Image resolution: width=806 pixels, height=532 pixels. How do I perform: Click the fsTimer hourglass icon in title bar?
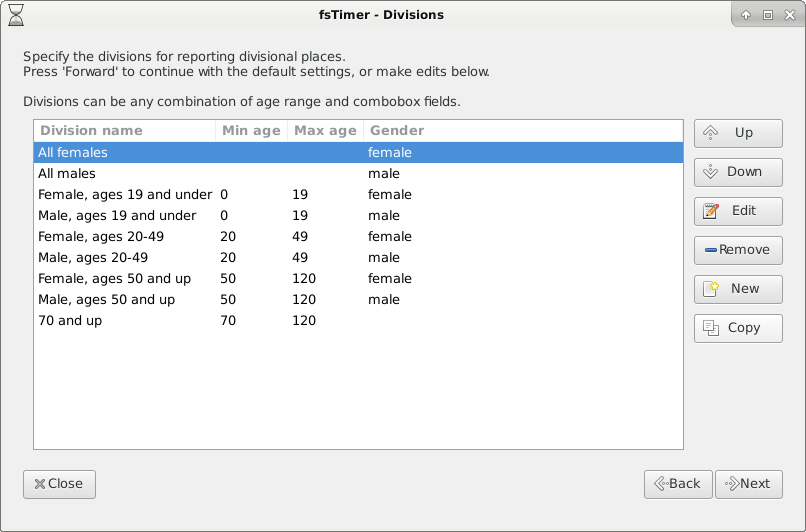(16, 15)
